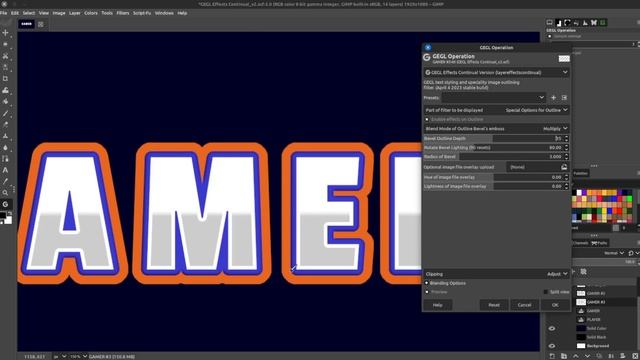Viewport: 640px width, 360px height.
Task: Open the presets management menu icon
Action: pos(564,98)
